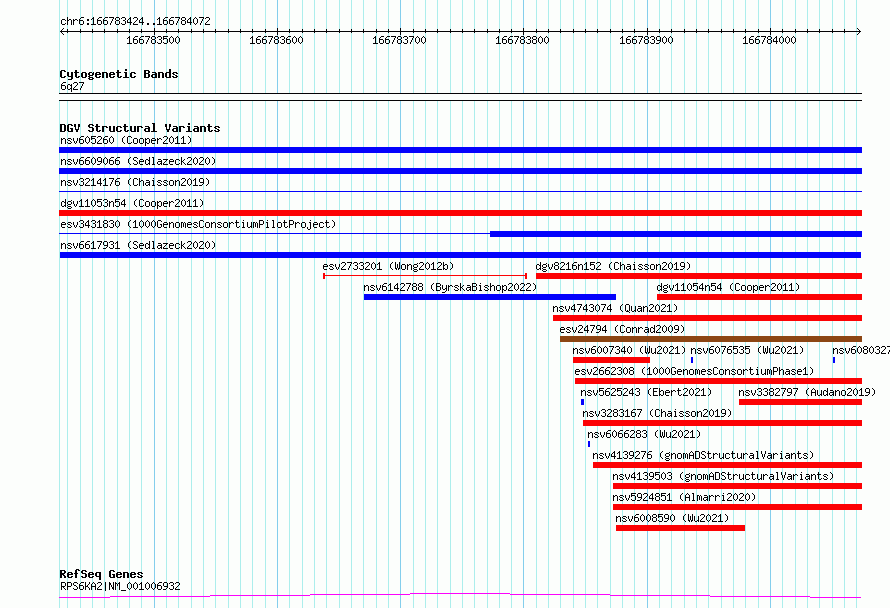Open esv2662308 (1000GenomesConsortiumPhase1) label

[x=694, y=371]
